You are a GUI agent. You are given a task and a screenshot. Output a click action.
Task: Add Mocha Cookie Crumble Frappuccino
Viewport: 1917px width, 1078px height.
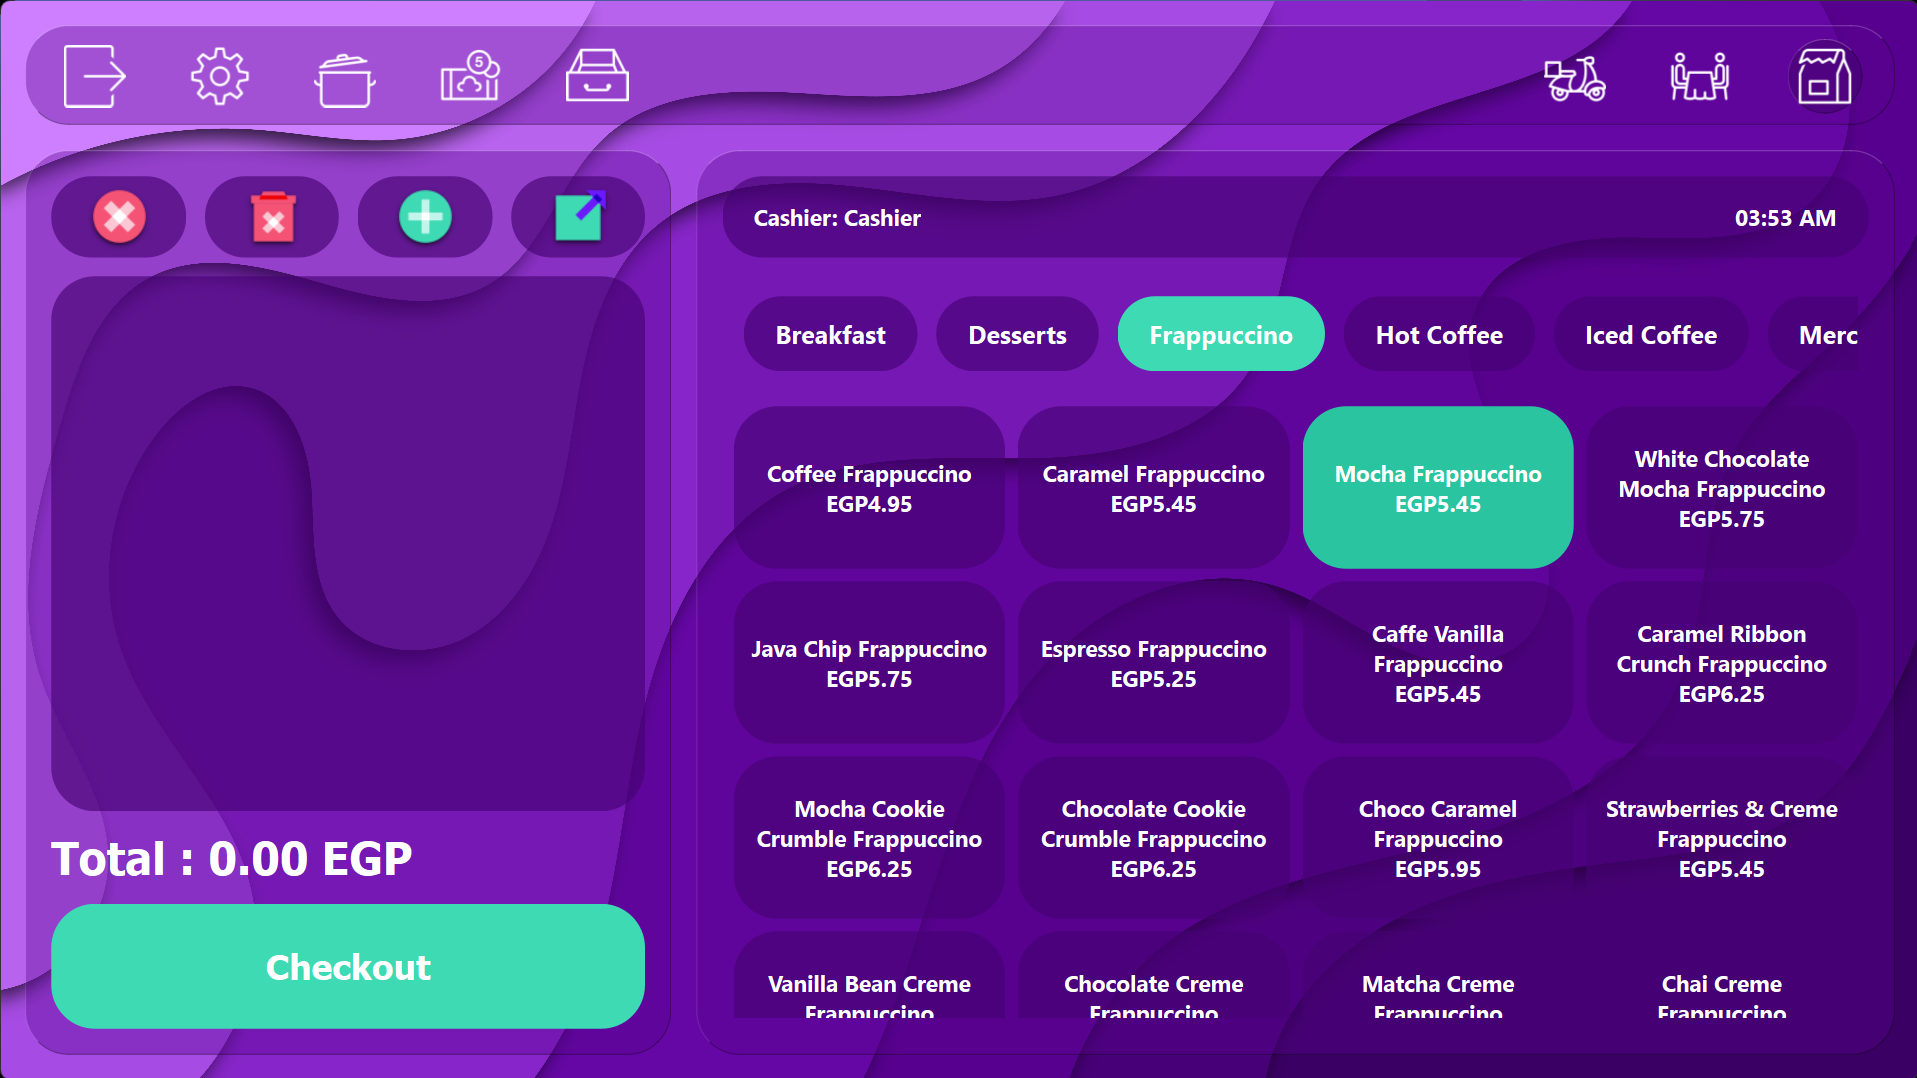[869, 838]
